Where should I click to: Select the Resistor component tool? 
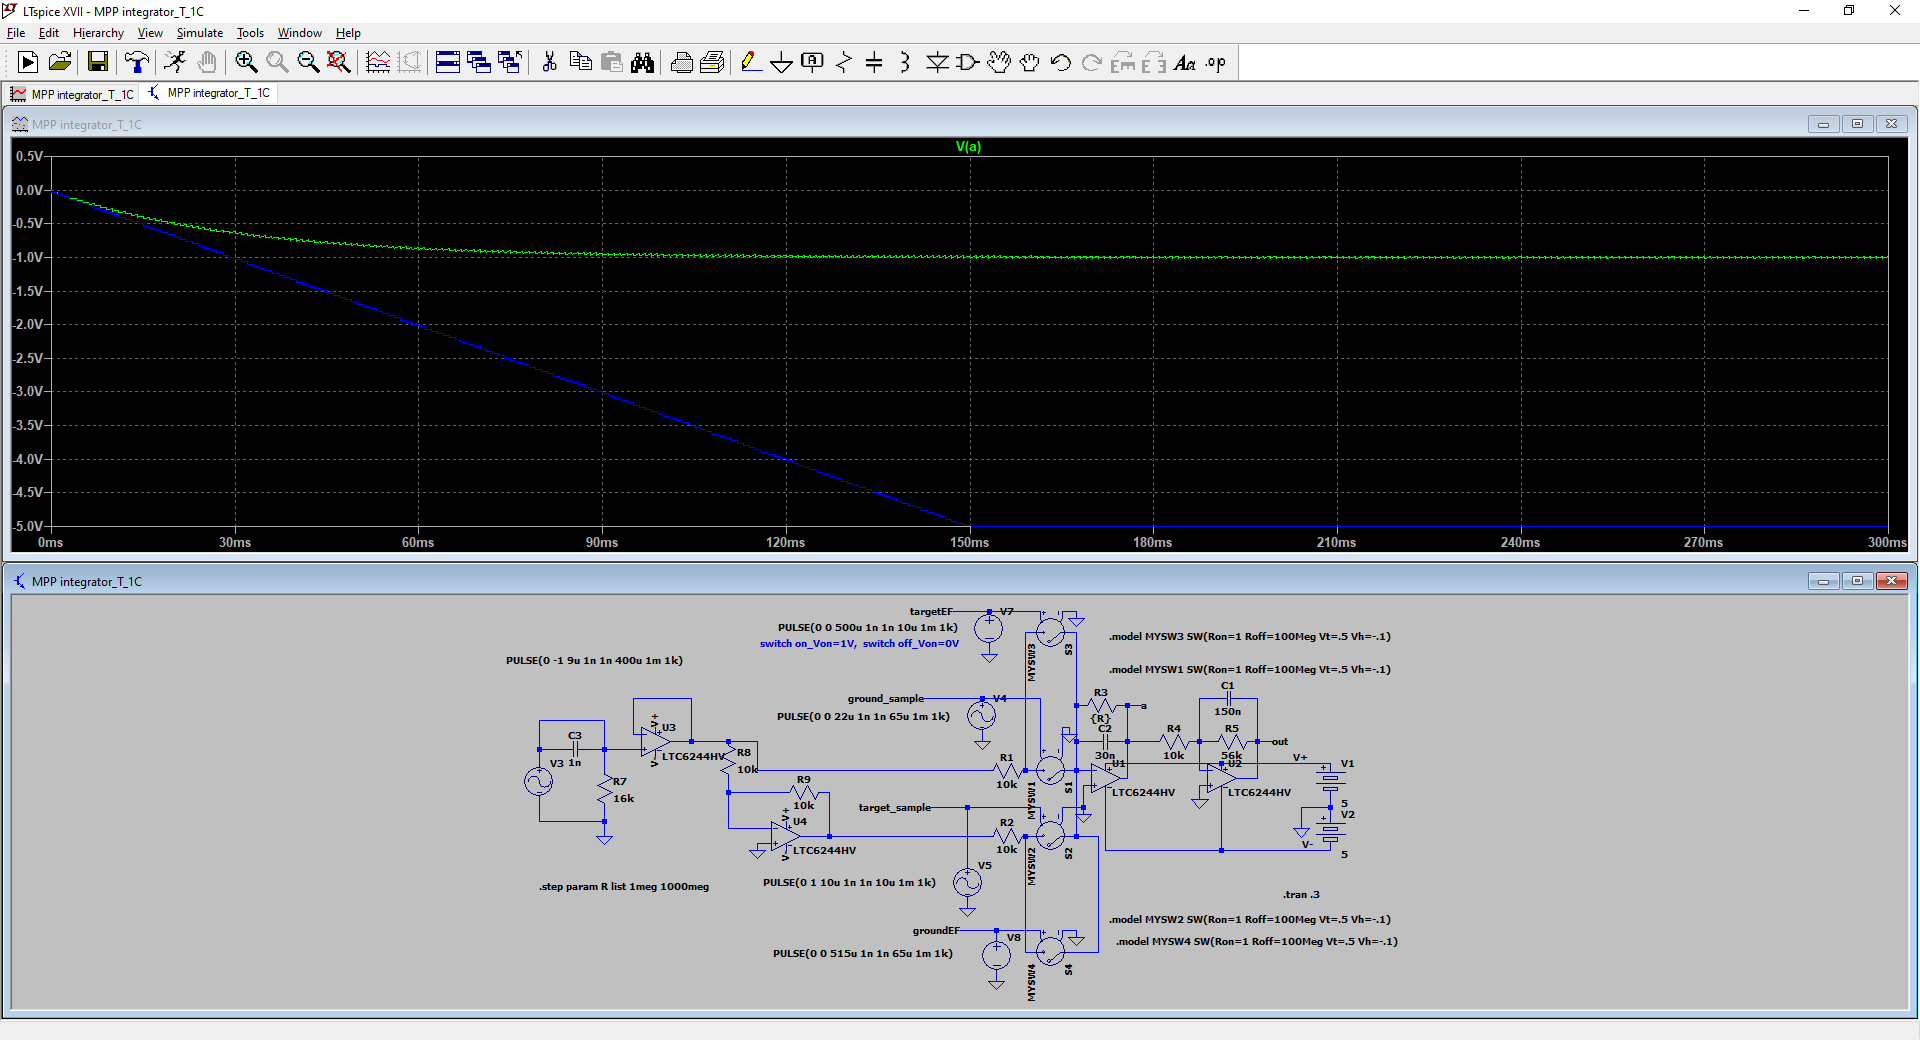[x=843, y=63]
